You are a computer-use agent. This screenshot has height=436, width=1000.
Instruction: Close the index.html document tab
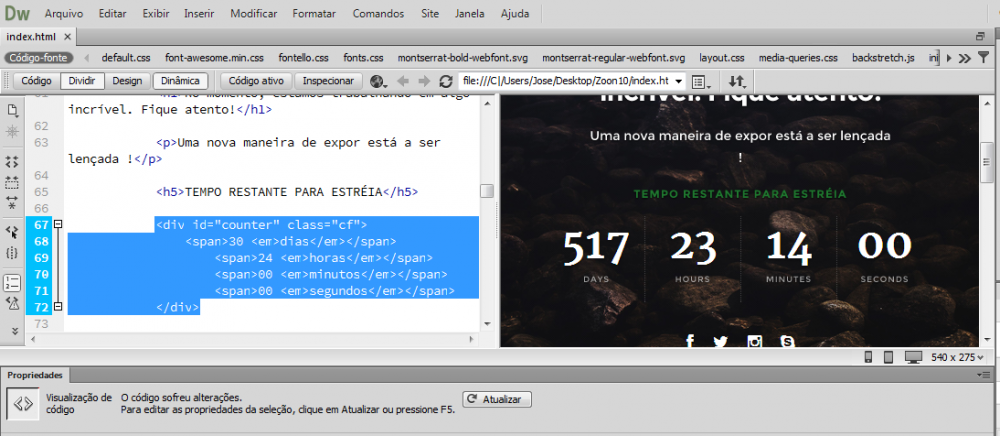pyautogui.click(x=67, y=36)
